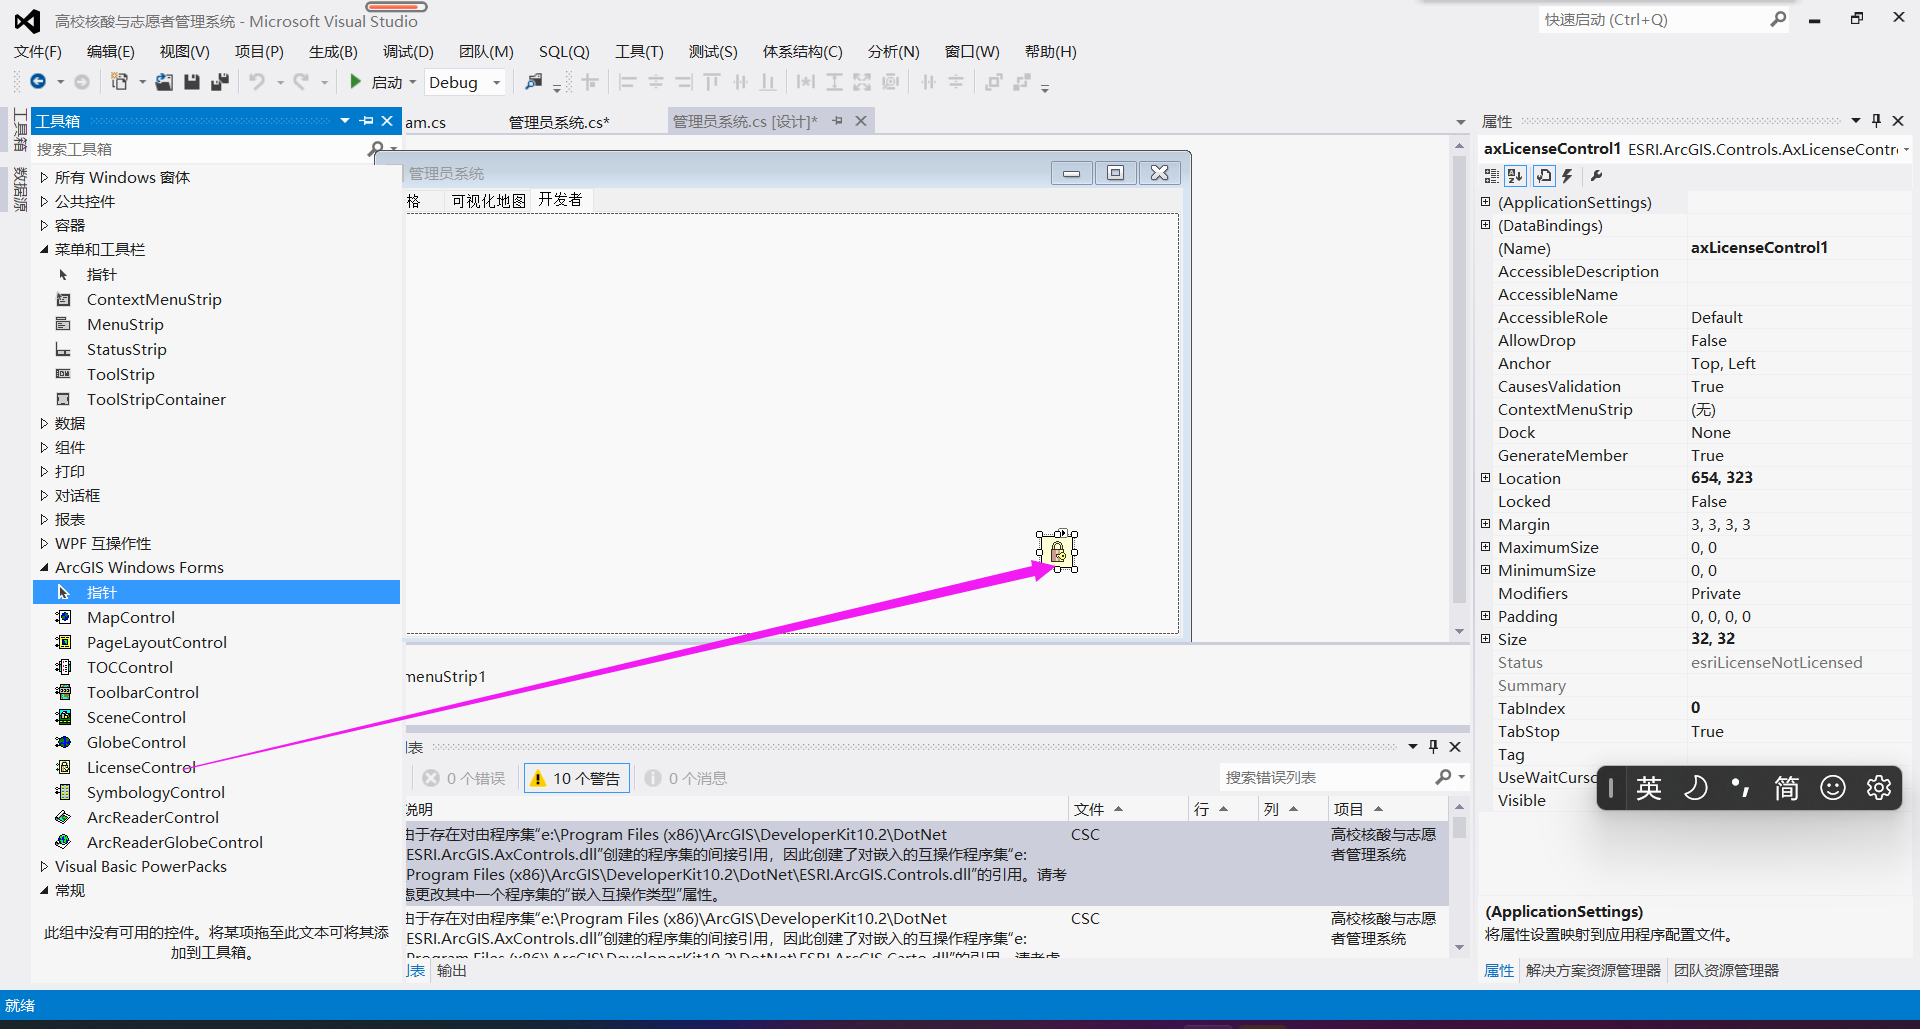Toggle the 0 messages filter button
Image resolution: width=1920 pixels, height=1029 pixels.
point(686,778)
